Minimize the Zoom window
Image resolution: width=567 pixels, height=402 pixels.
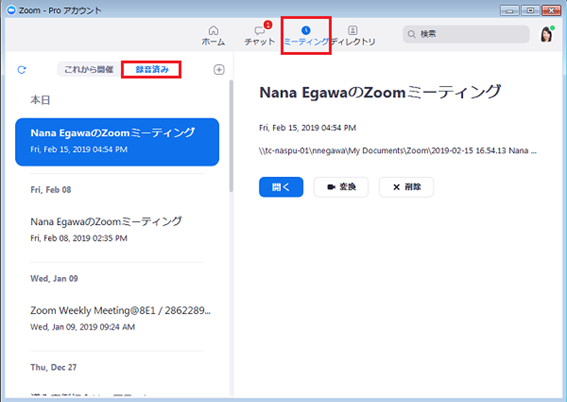point(510,10)
